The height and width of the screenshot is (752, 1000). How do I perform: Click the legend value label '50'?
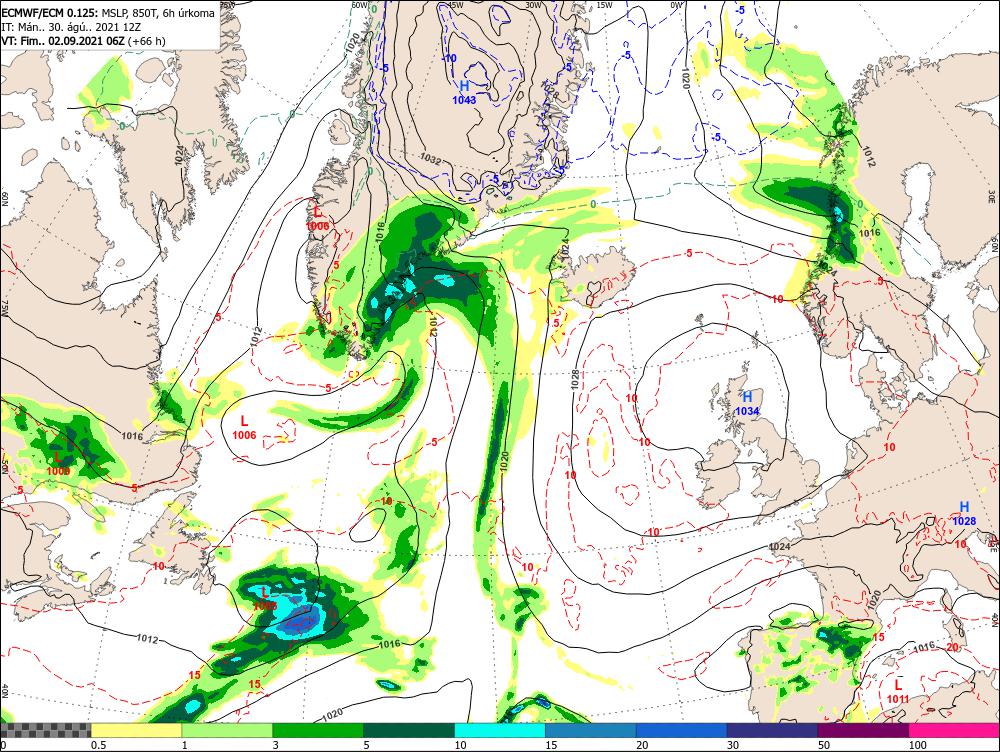click(824, 745)
